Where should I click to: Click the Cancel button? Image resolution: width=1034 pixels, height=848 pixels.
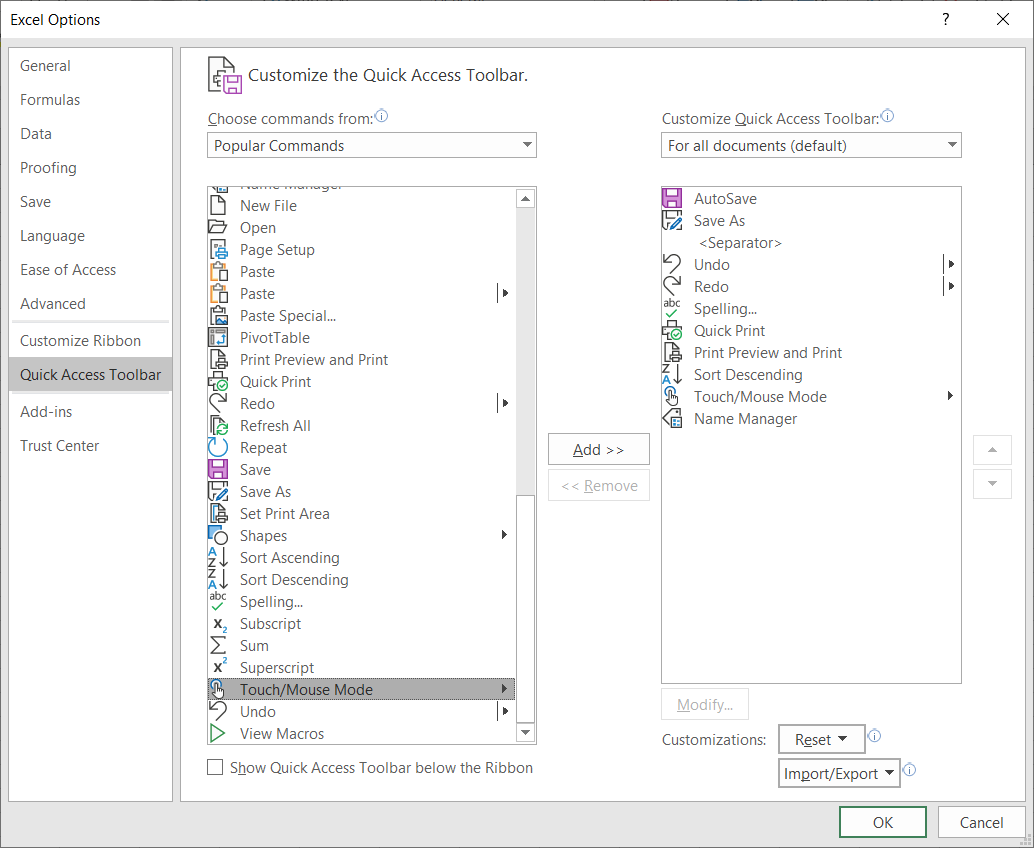pos(981,822)
